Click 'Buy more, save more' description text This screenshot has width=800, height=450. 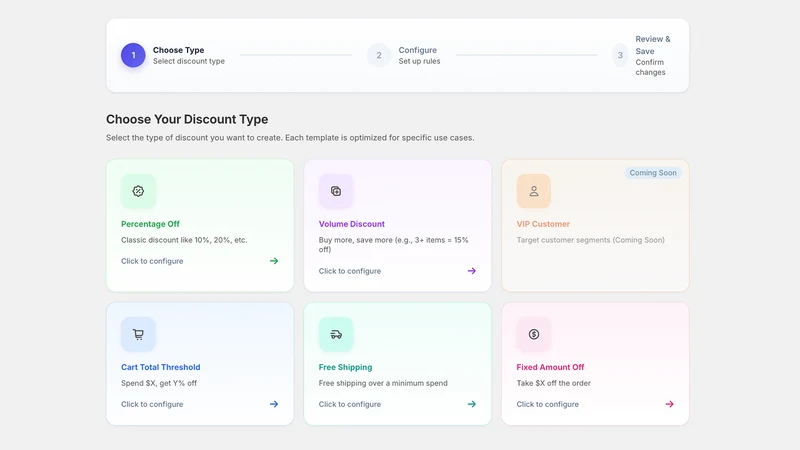tap(393, 244)
